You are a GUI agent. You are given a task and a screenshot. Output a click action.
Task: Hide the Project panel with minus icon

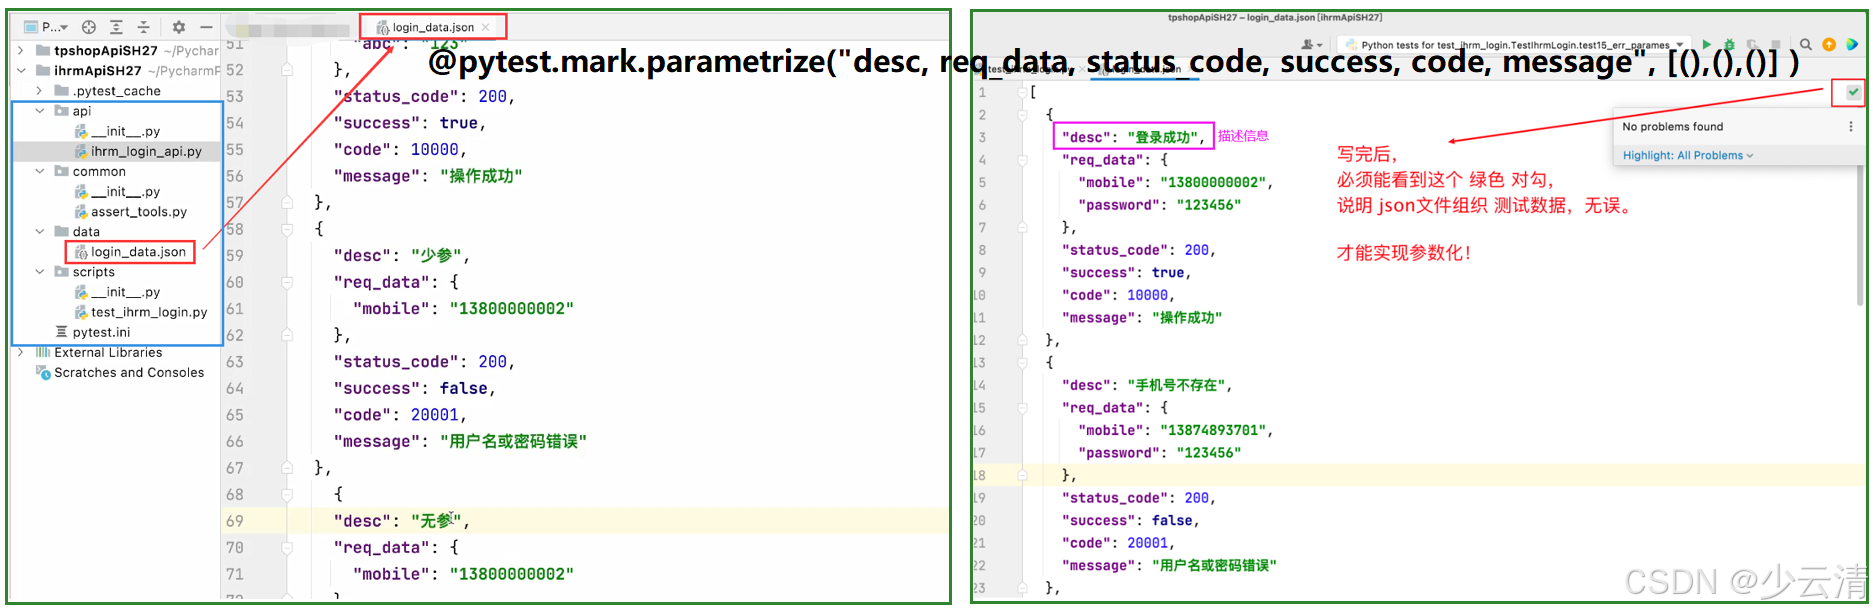pyautogui.click(x=206, y=27)
